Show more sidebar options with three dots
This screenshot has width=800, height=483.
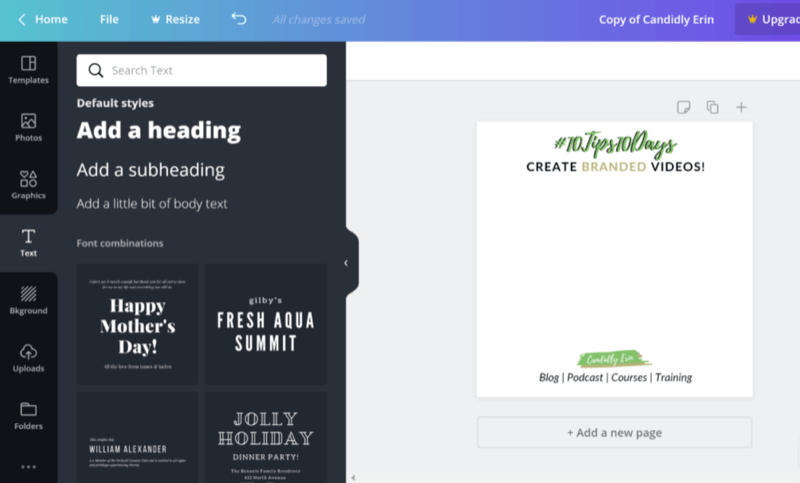point(29,467)
